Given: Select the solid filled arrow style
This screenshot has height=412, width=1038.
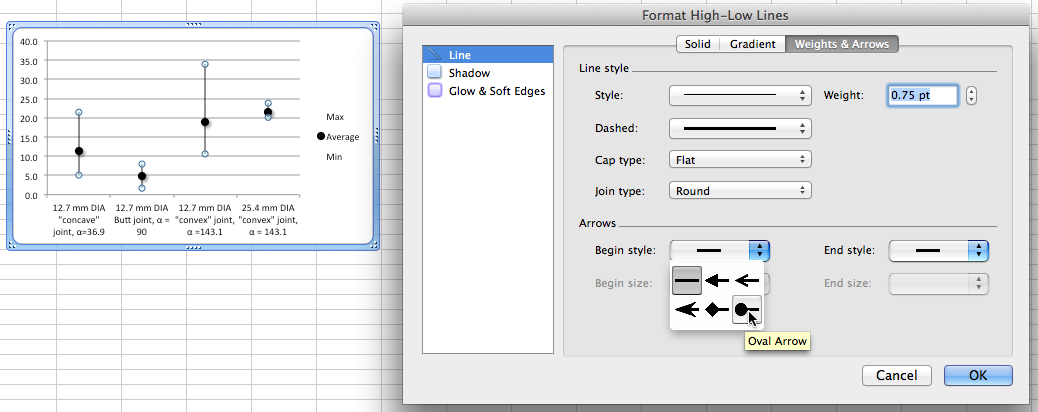Looking at the screenshot, I should (717, 281).
